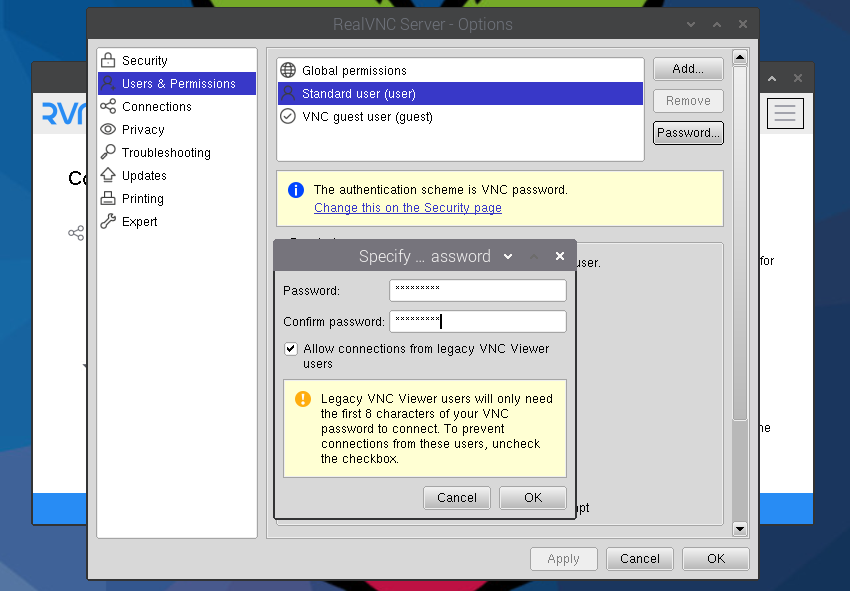This screenshot has height=591, width=850.
Task: Select the Standard user (user) row
Action: tap(460, 93)
